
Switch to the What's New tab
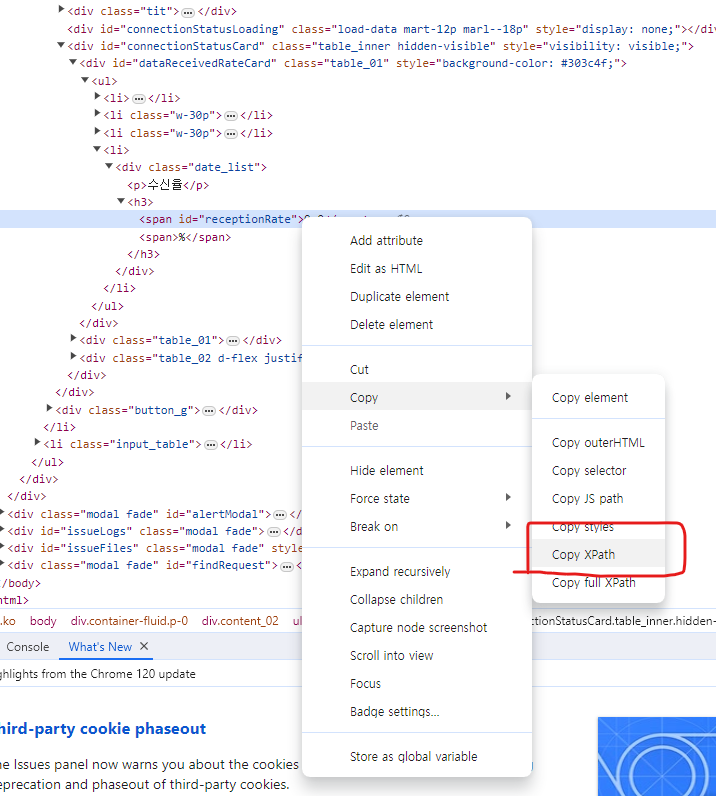click(x=100, y=647)
